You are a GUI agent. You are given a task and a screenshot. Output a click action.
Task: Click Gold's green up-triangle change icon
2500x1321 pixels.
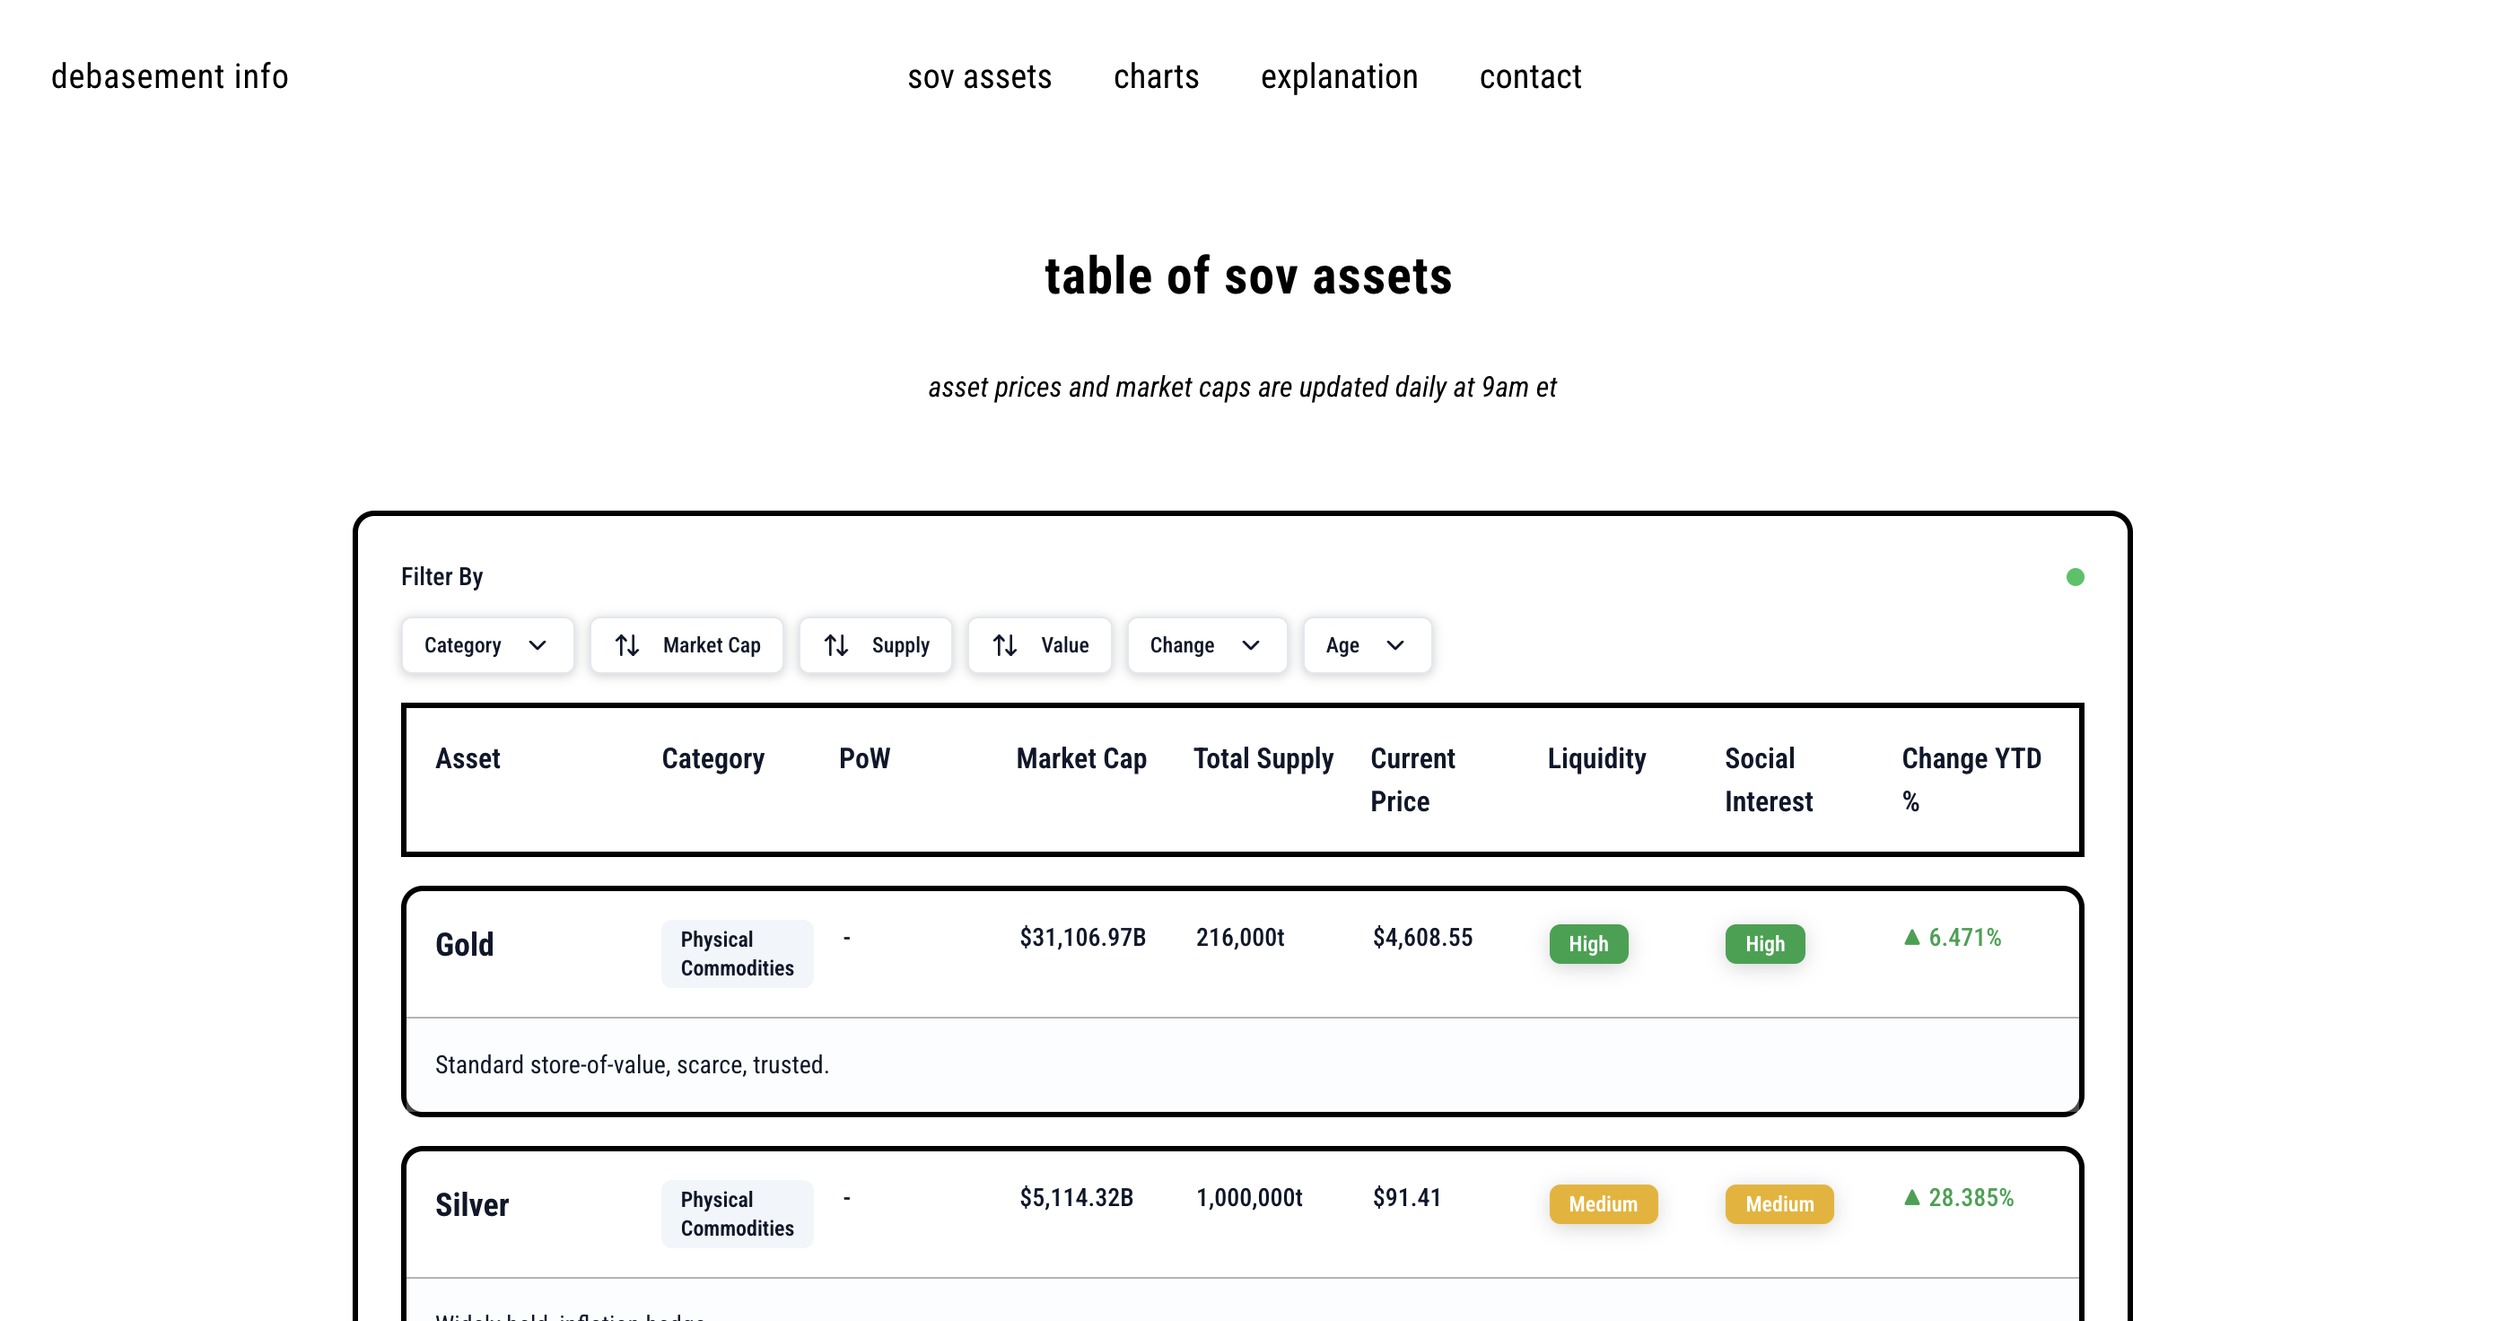1911,937
